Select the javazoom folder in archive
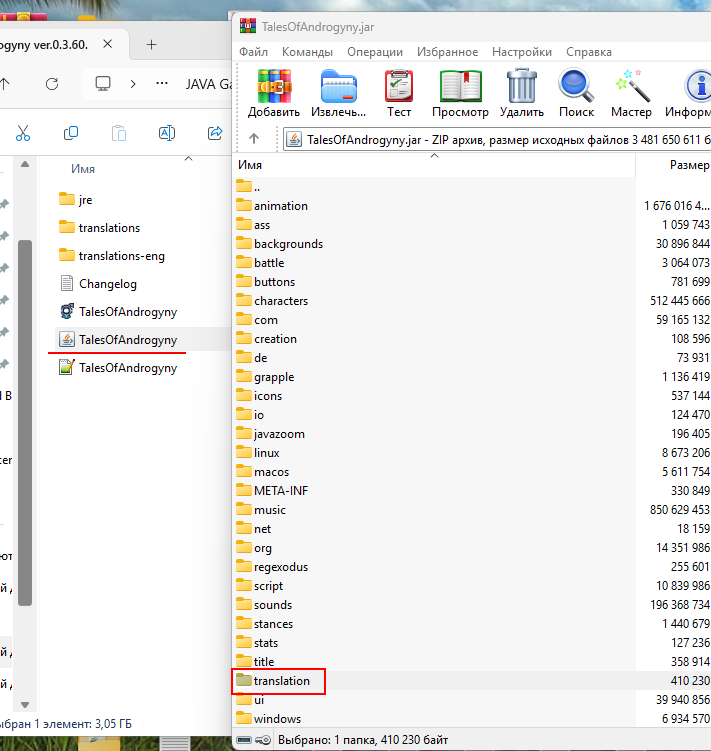 point(271,433)
